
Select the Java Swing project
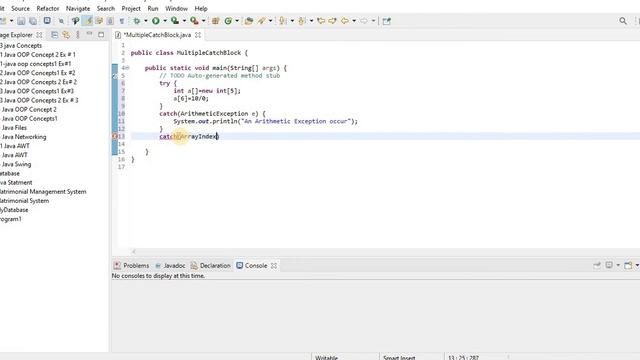coord(16,164)
